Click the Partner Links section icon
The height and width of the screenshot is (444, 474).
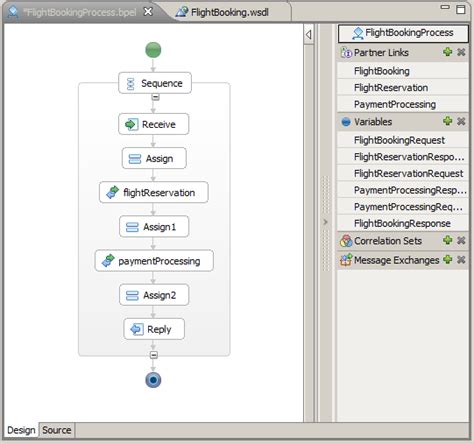(346, 53)
